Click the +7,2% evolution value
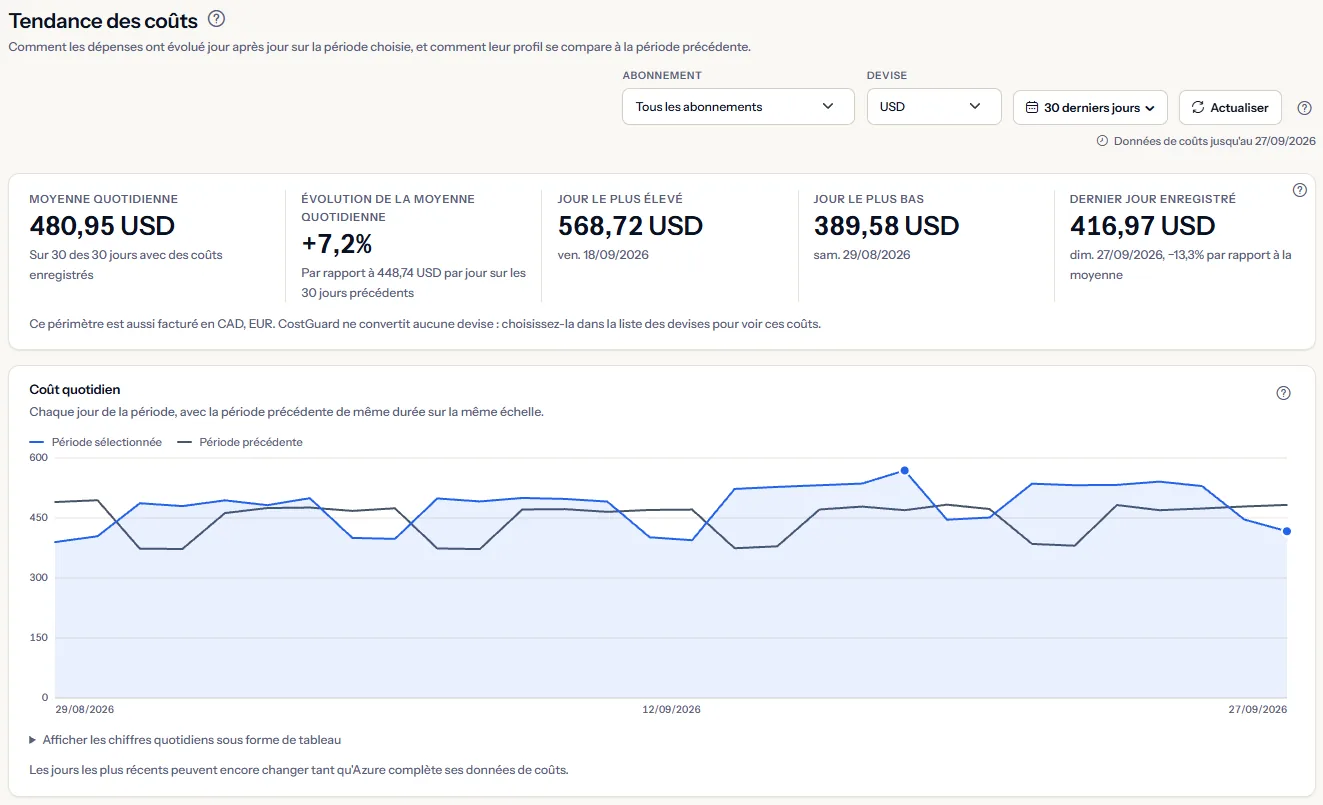Viewport: 1323px width, 805px height. click(x=337, y=243)
